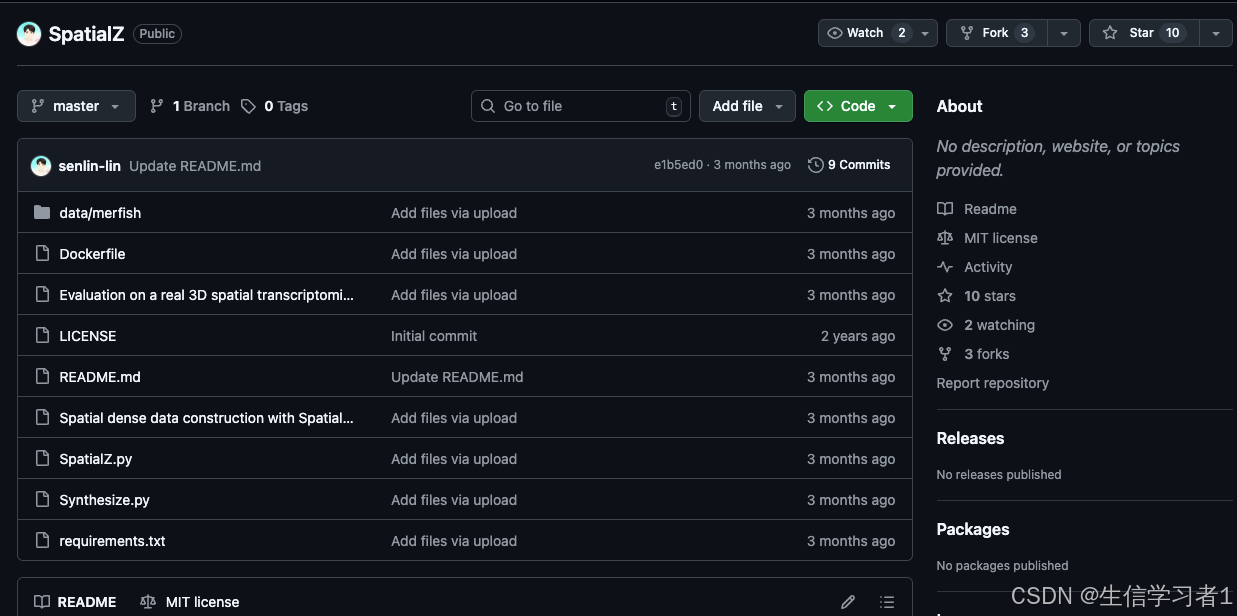Click the fork count badge 3

[x=1024, y=33]
